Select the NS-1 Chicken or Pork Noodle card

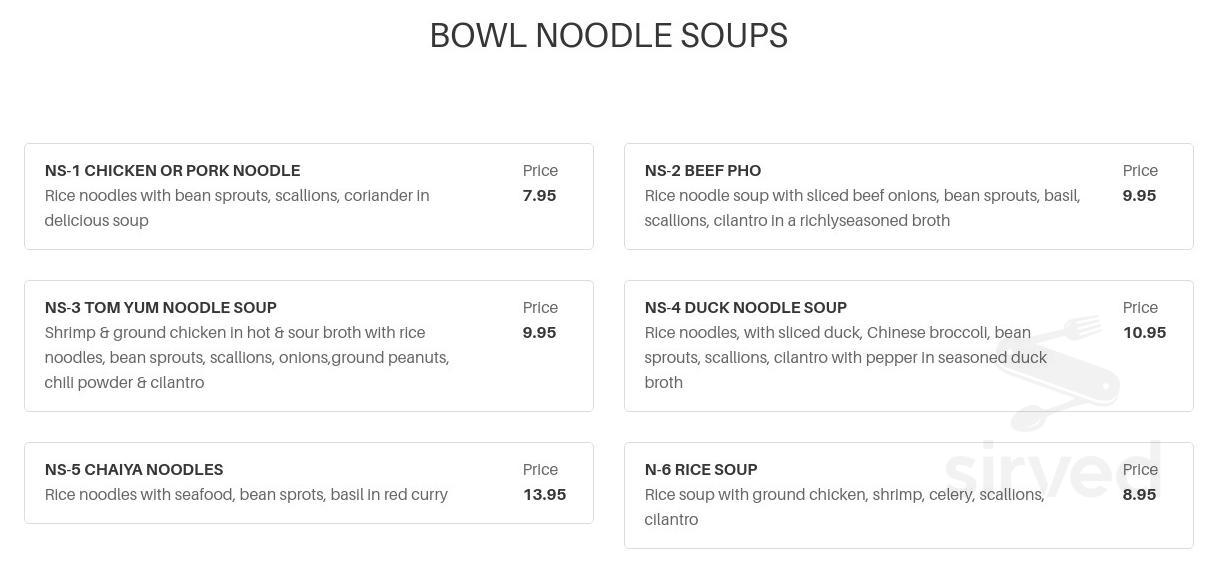click(309, 196)
